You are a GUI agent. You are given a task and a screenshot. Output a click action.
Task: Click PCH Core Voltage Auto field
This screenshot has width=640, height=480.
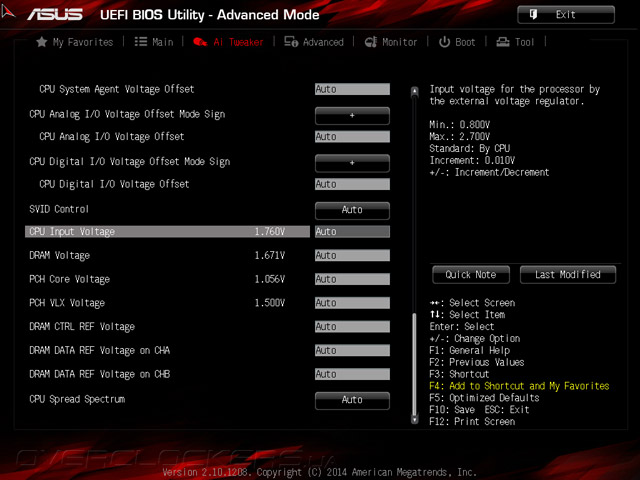pyautogui.click(x=352, y=279)
